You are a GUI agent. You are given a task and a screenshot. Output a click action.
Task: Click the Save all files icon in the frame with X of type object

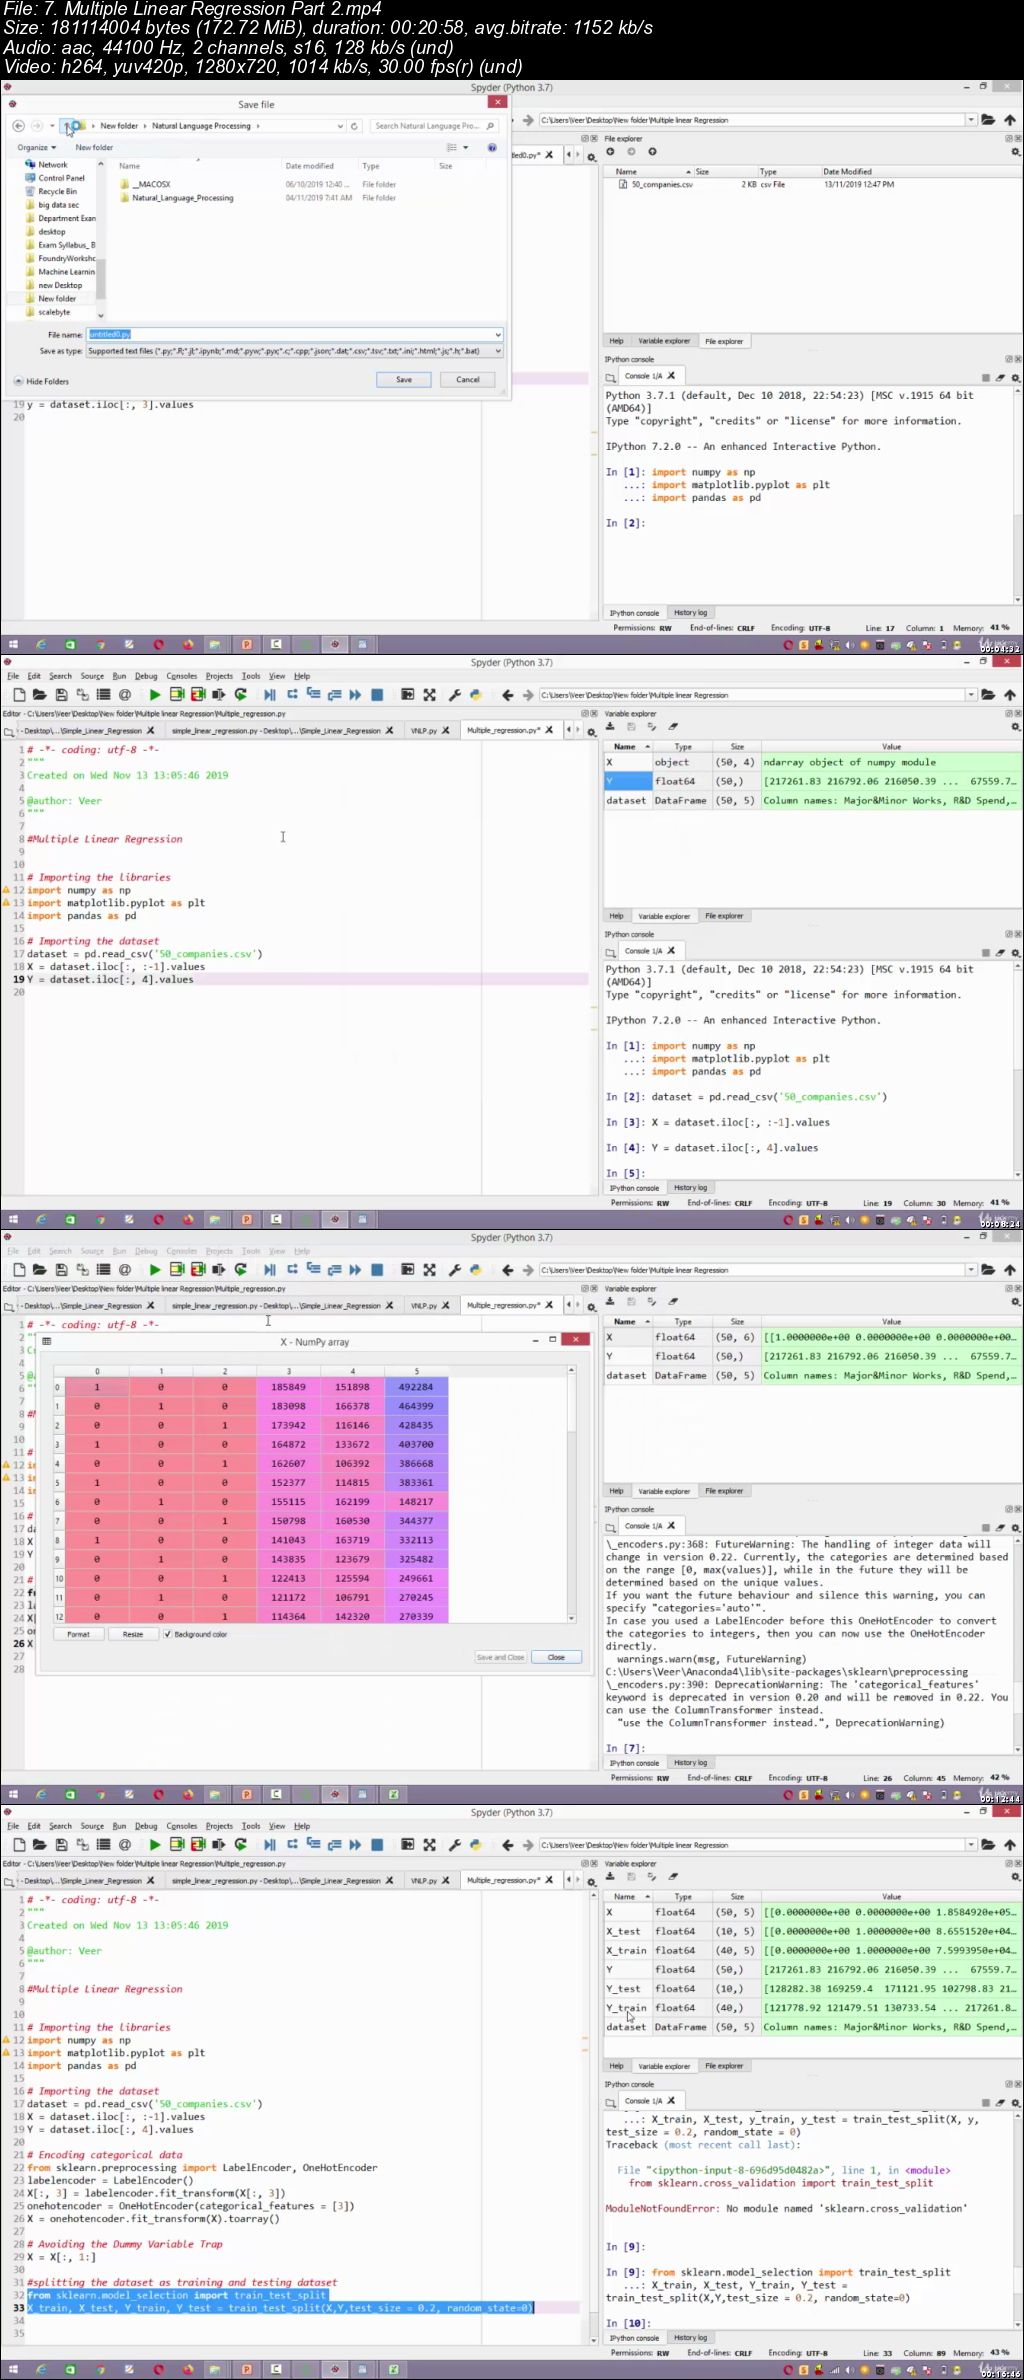82,694
